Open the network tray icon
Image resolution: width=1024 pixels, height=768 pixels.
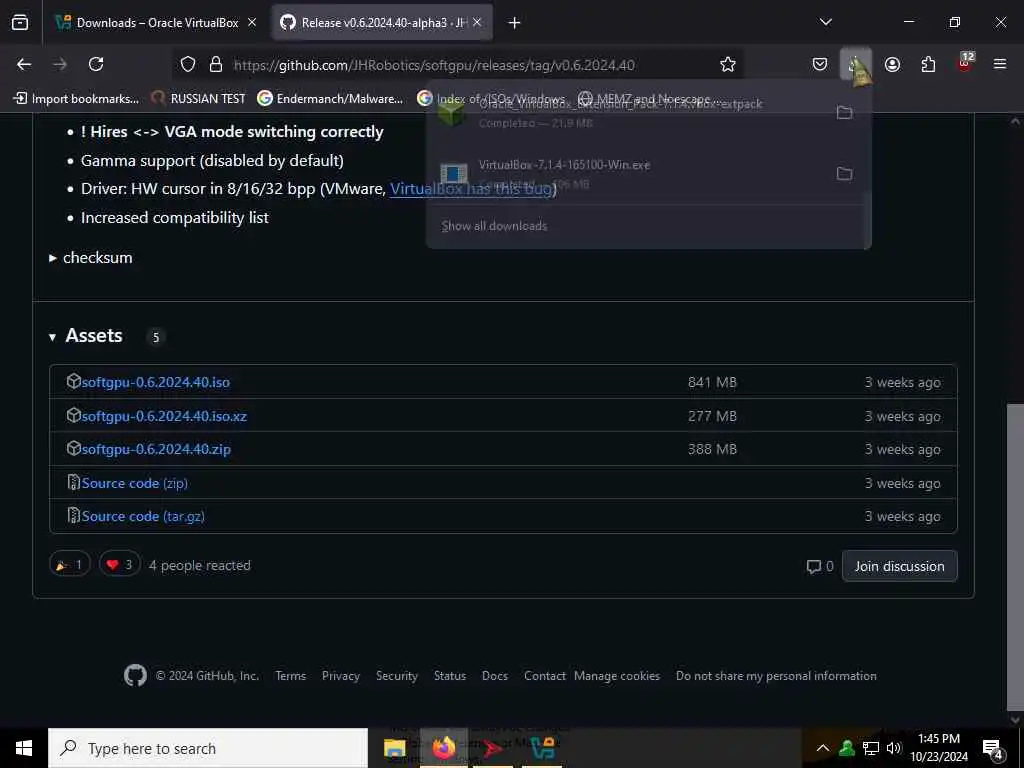[871, 748]
